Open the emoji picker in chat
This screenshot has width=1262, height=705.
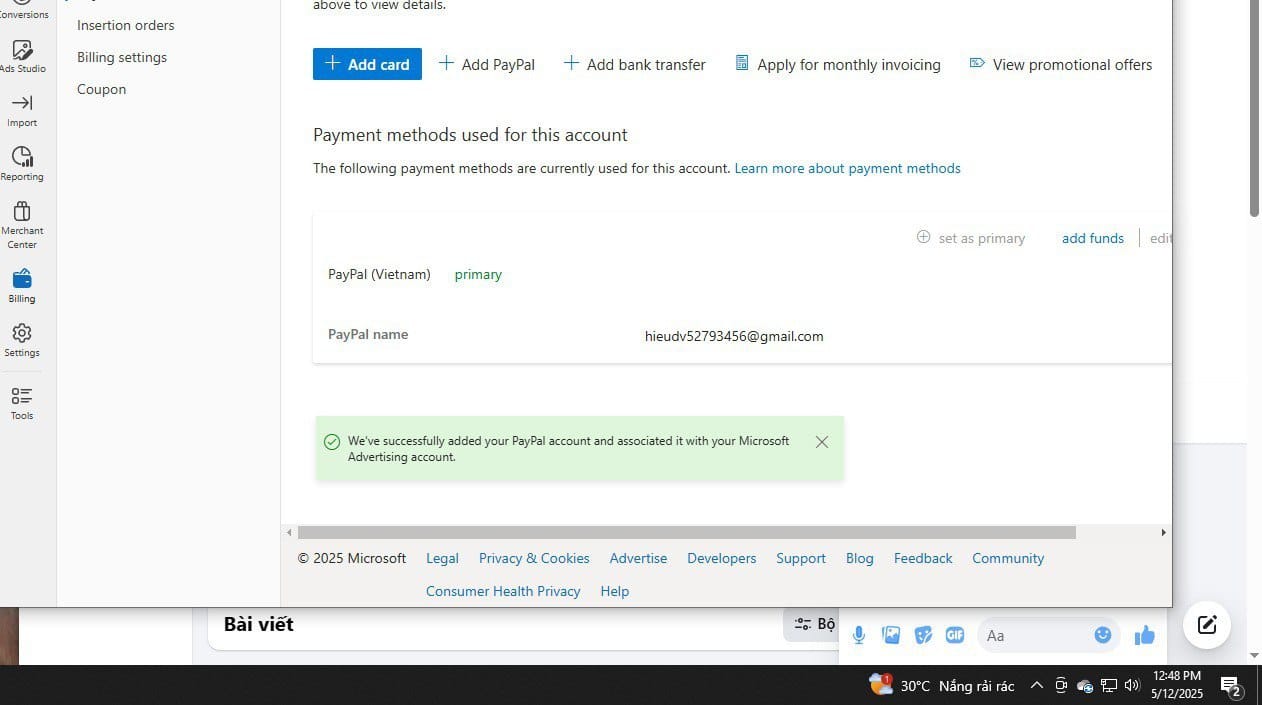[1103, 635]
